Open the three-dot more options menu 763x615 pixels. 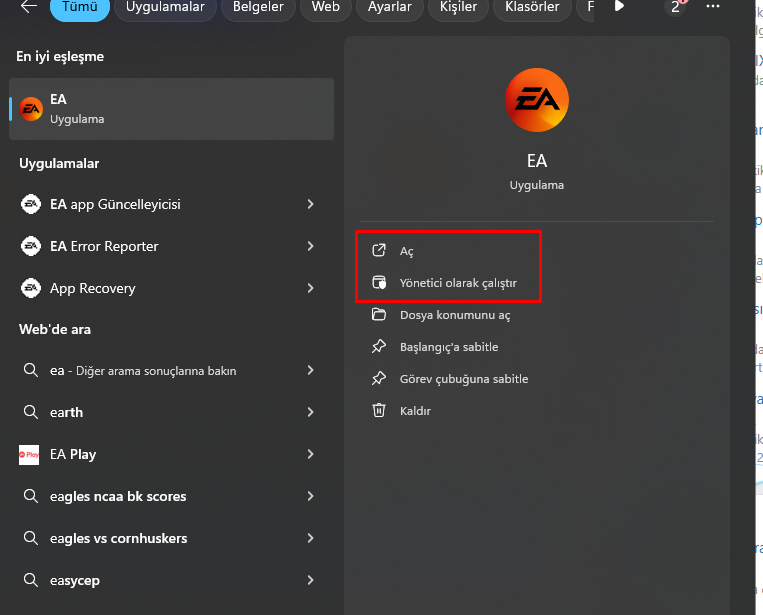(x=712, y=6)
